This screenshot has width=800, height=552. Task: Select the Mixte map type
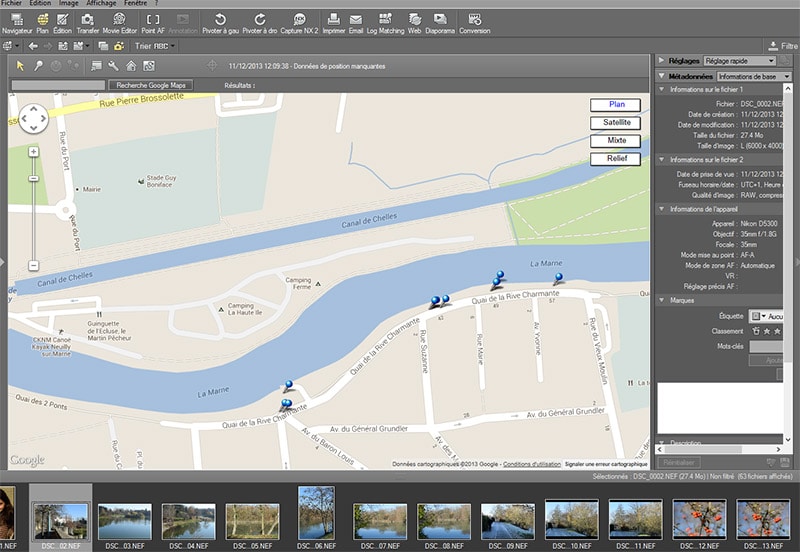point(615,140)
